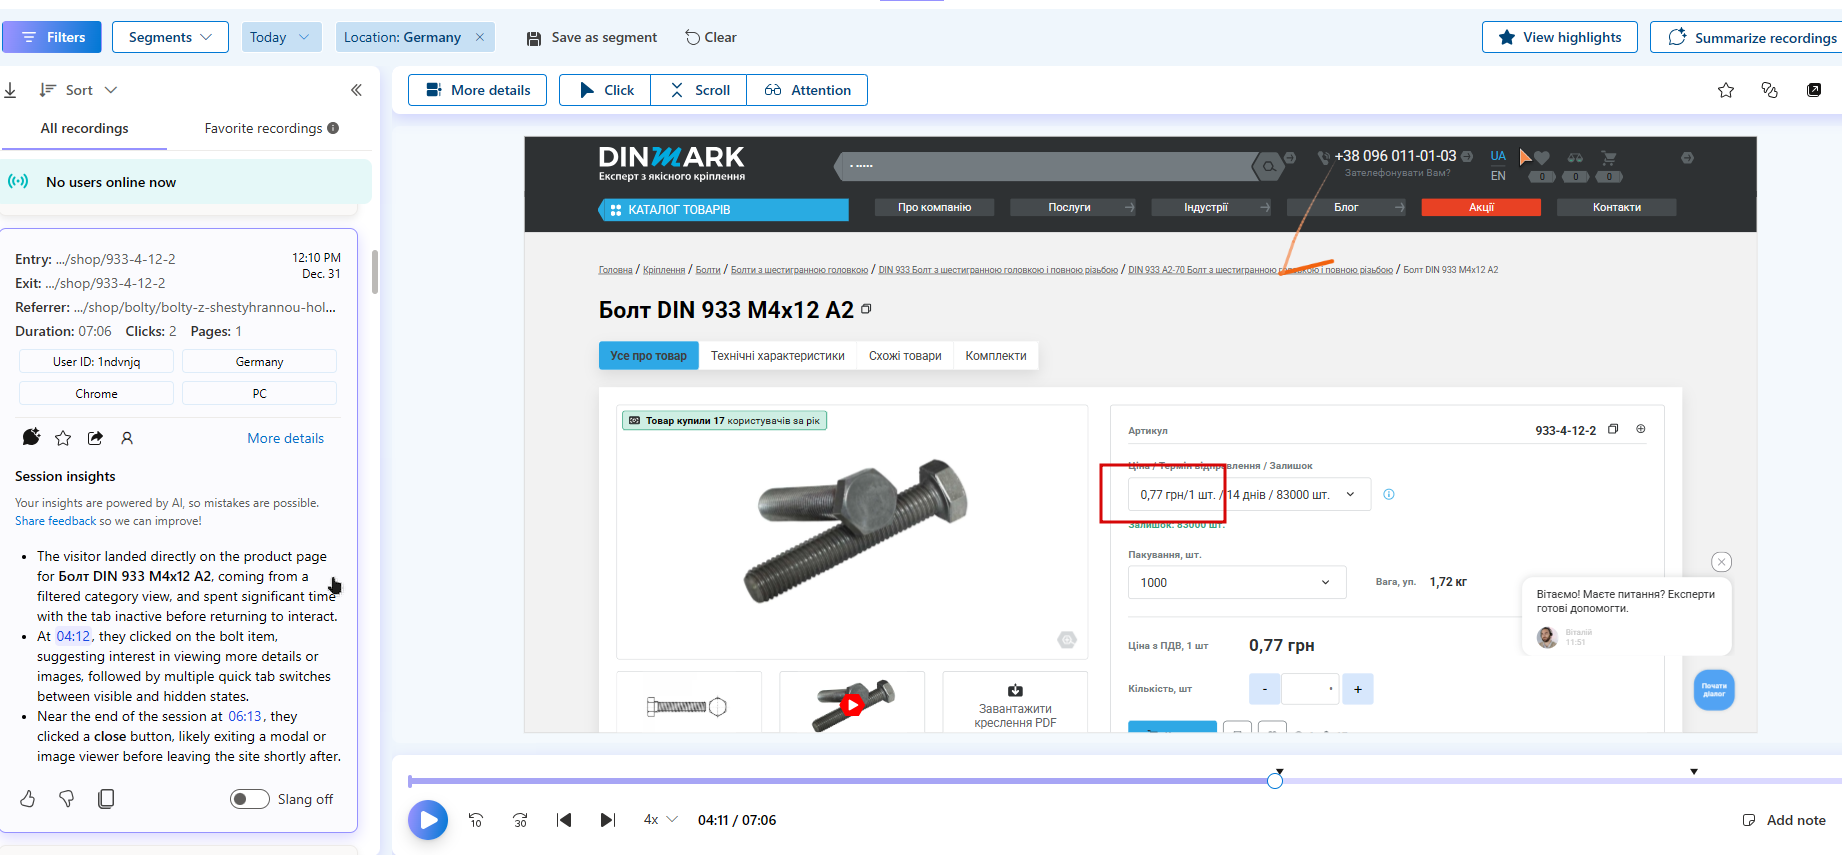
Task: Open the shopping cart icon on Dinmark header
Action: tap(1609, 158)
